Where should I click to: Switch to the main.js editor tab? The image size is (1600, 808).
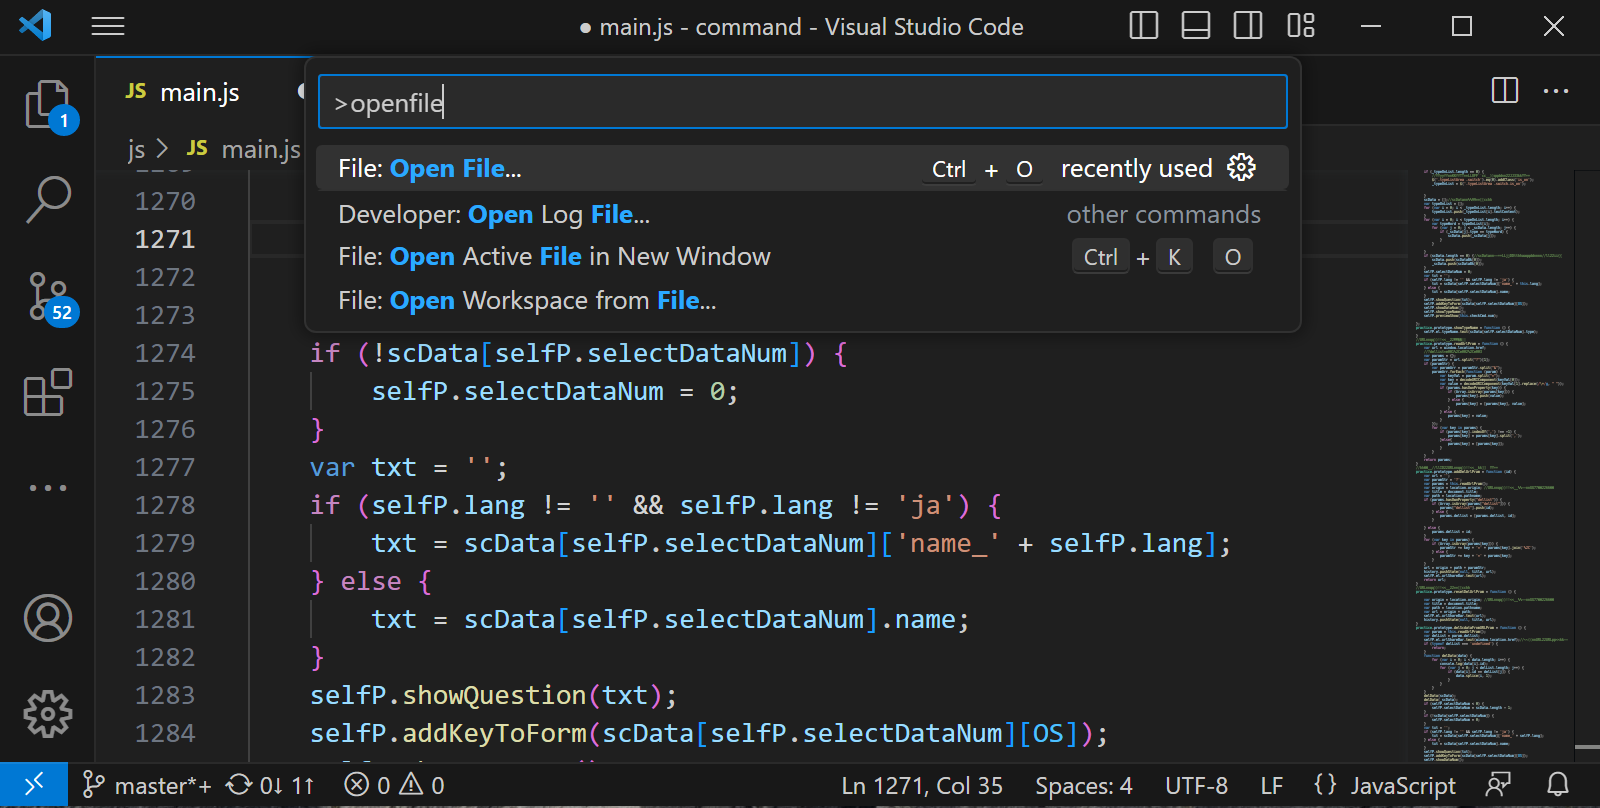[x=200, y=92]
